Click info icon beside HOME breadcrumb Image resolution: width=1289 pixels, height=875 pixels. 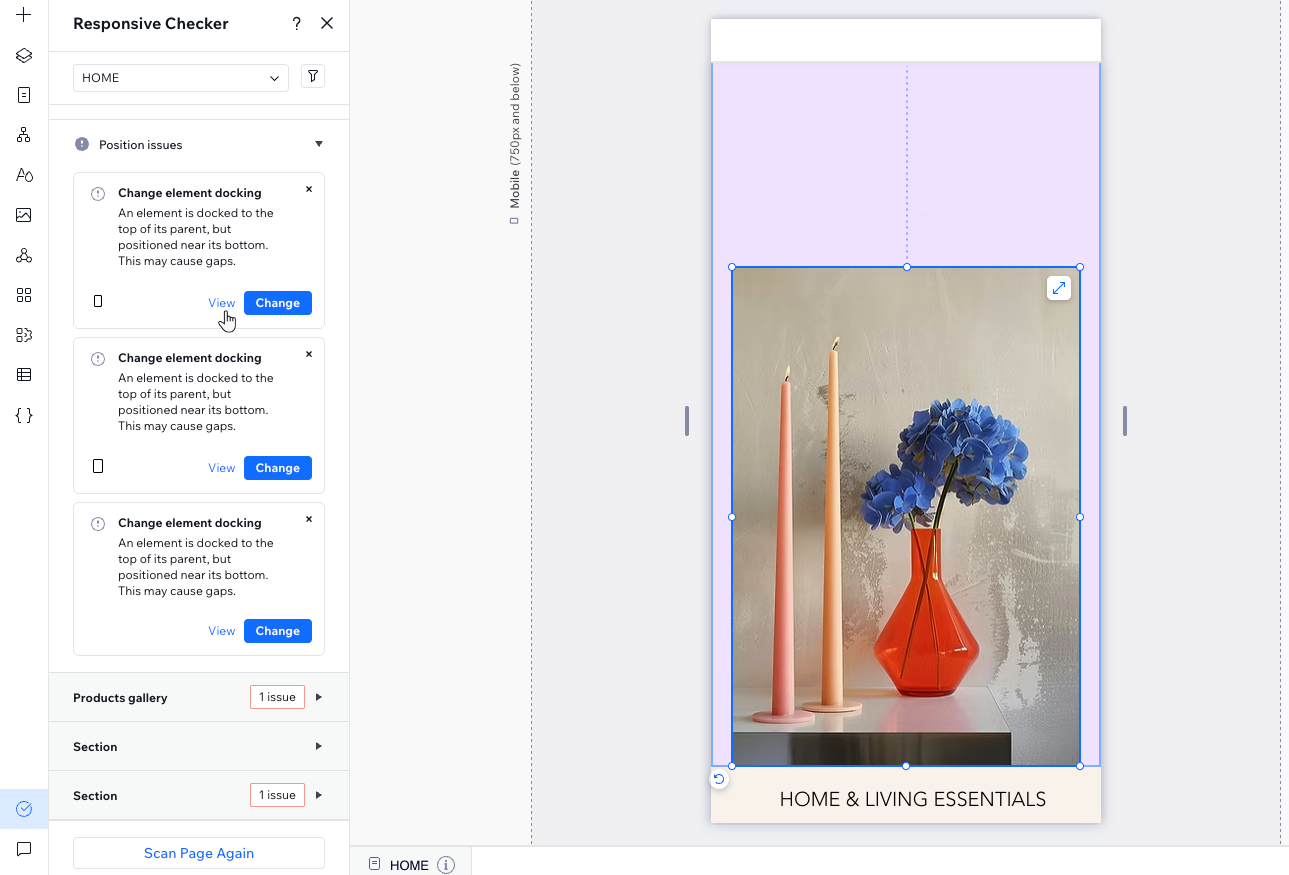[446, 865]
